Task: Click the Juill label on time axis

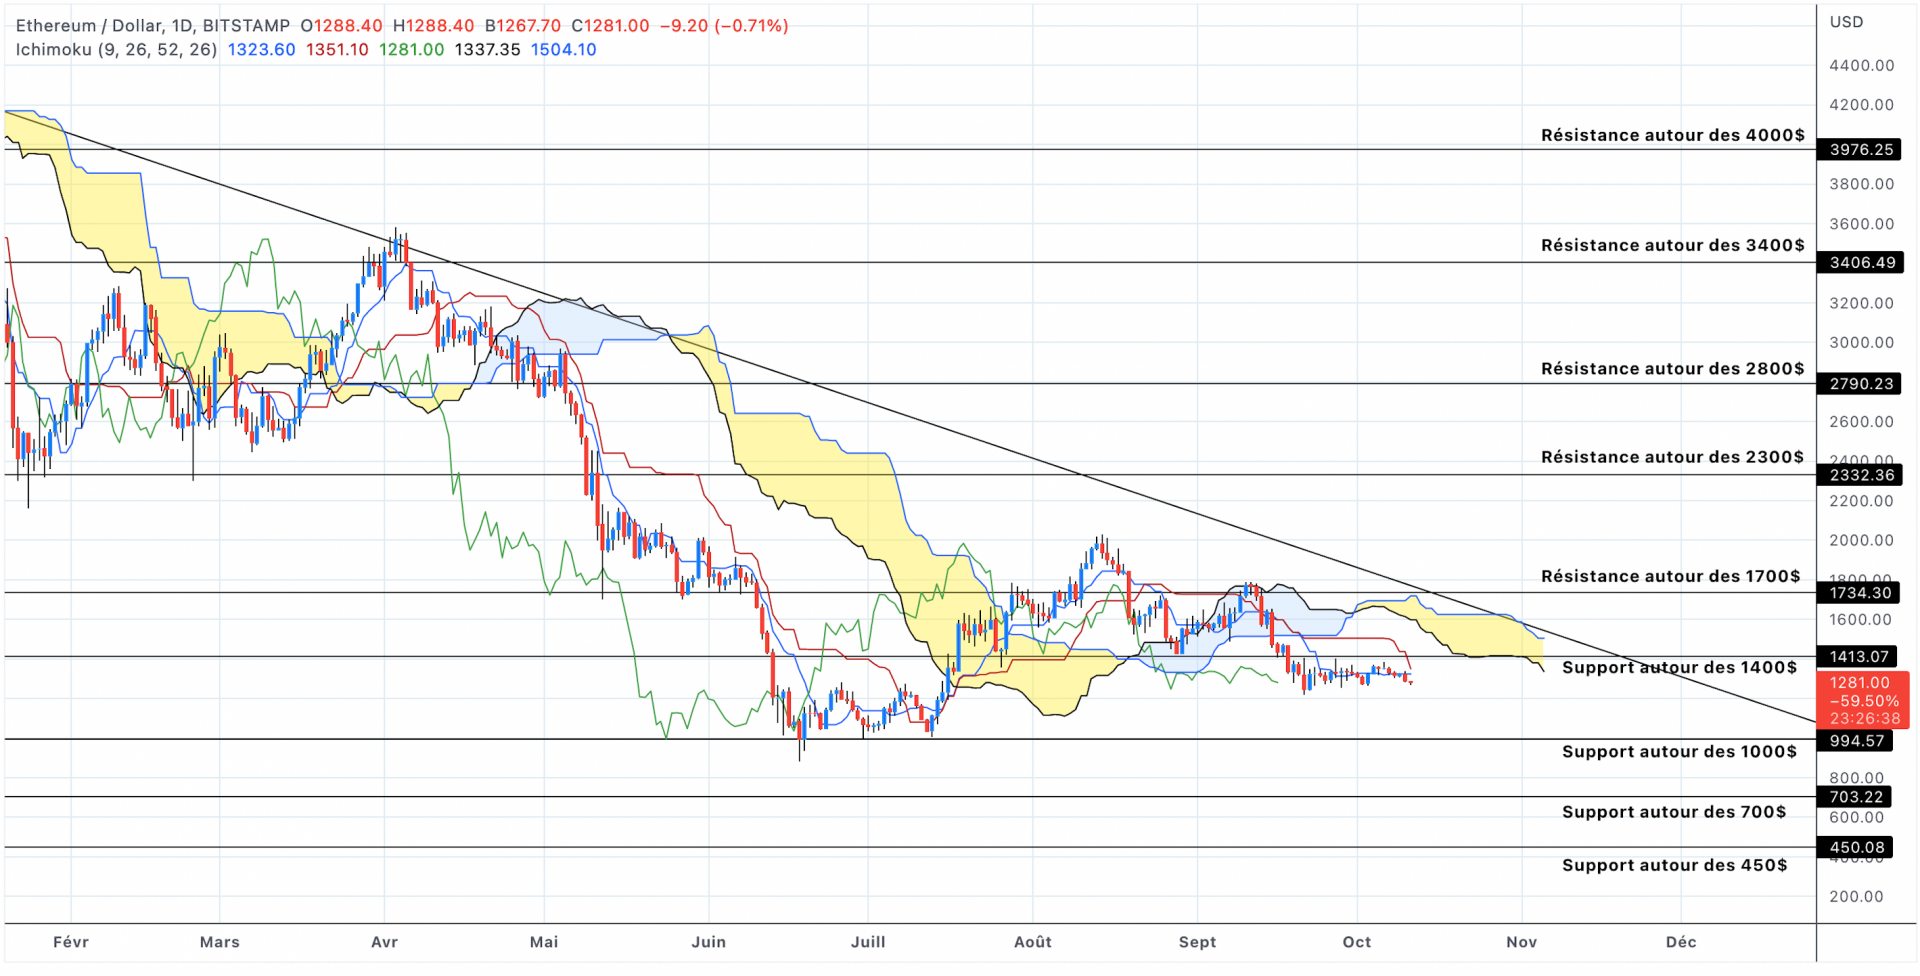Action: (x=868, y=942)
